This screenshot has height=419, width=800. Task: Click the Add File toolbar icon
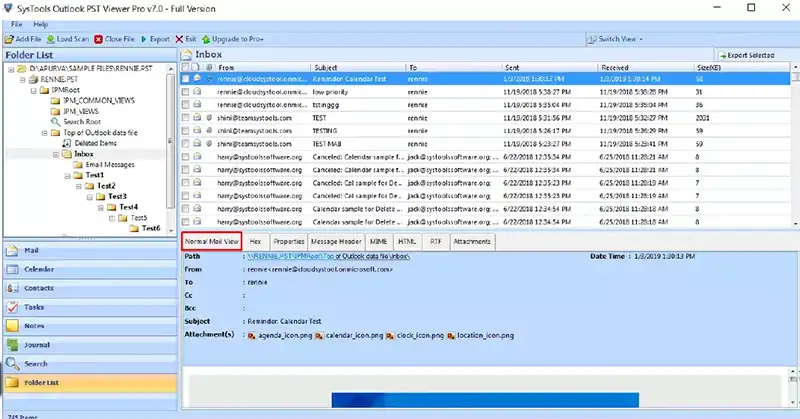coord(9,39)
